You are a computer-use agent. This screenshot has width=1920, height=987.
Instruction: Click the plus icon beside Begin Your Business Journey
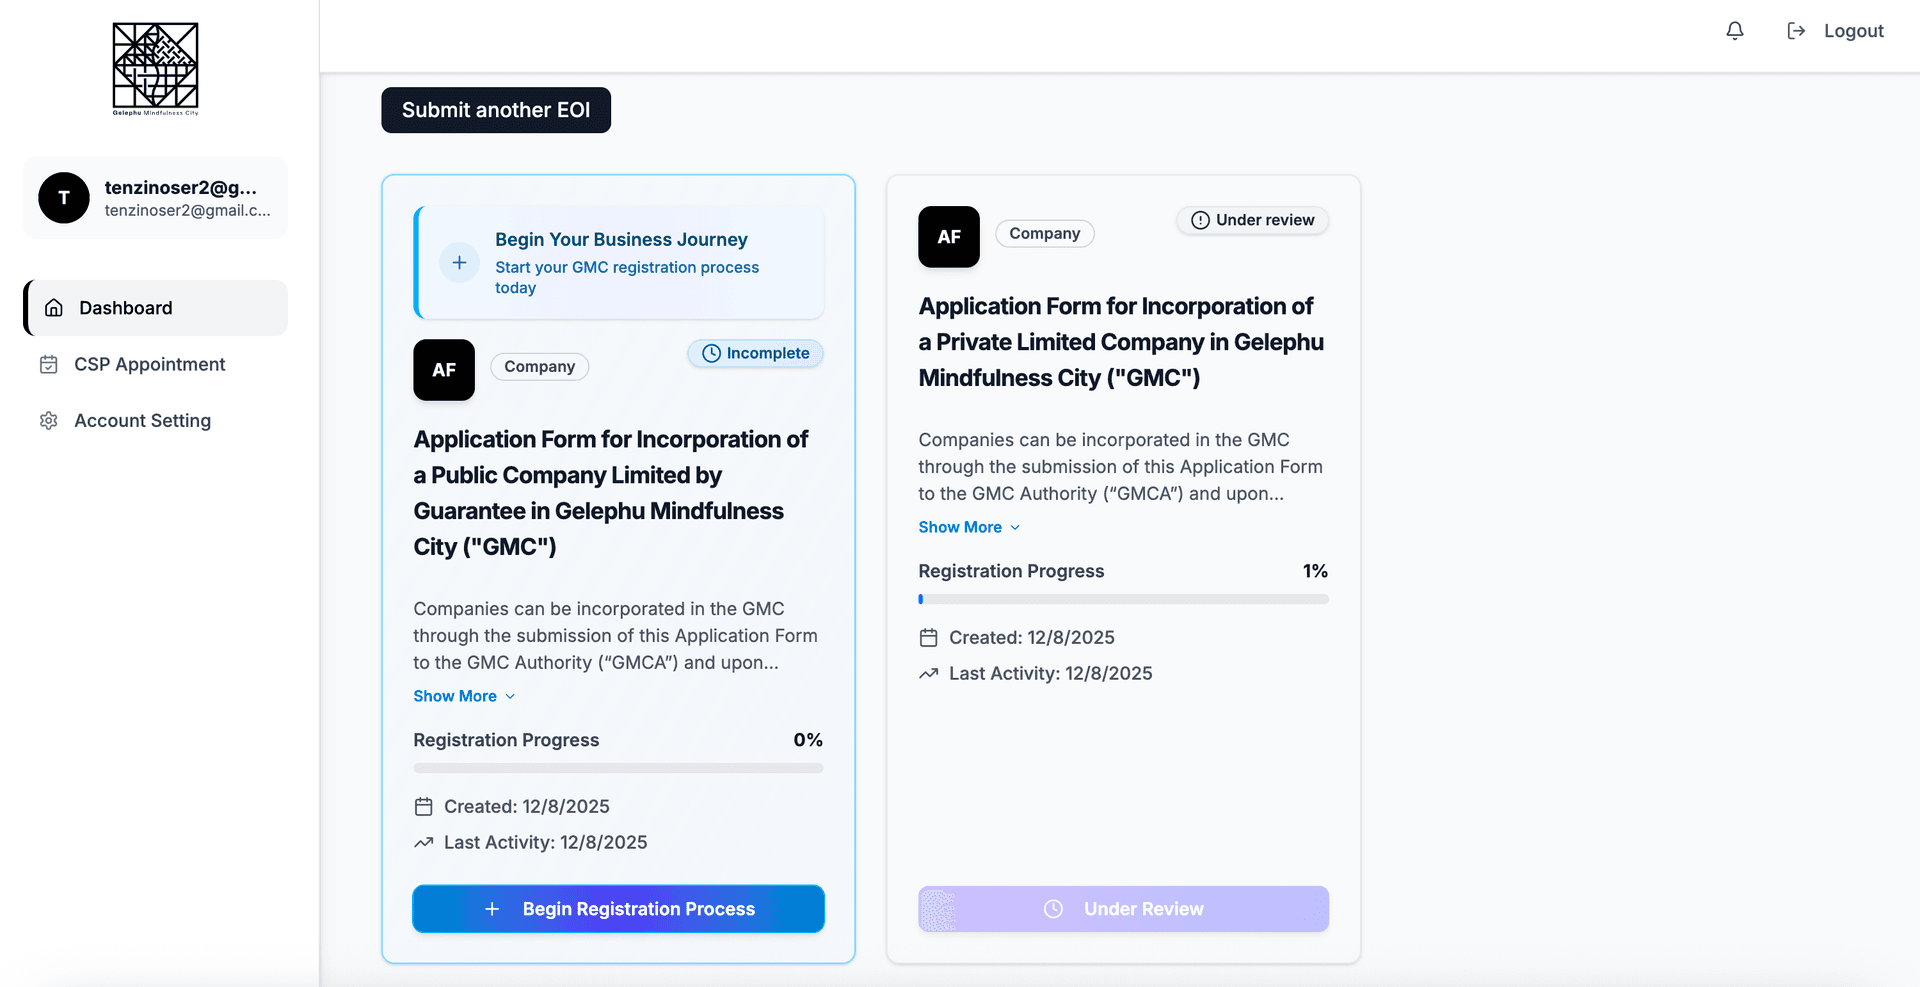pyautogui.click(x=459, y=262)
